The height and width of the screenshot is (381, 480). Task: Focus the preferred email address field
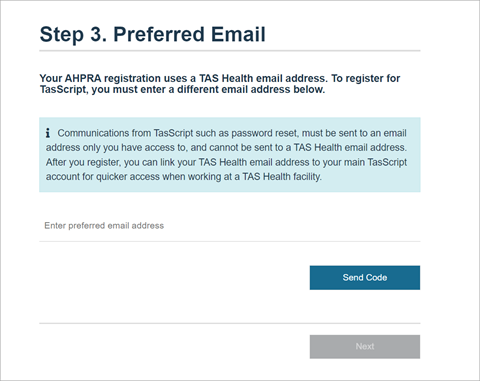tap(230, 226)
